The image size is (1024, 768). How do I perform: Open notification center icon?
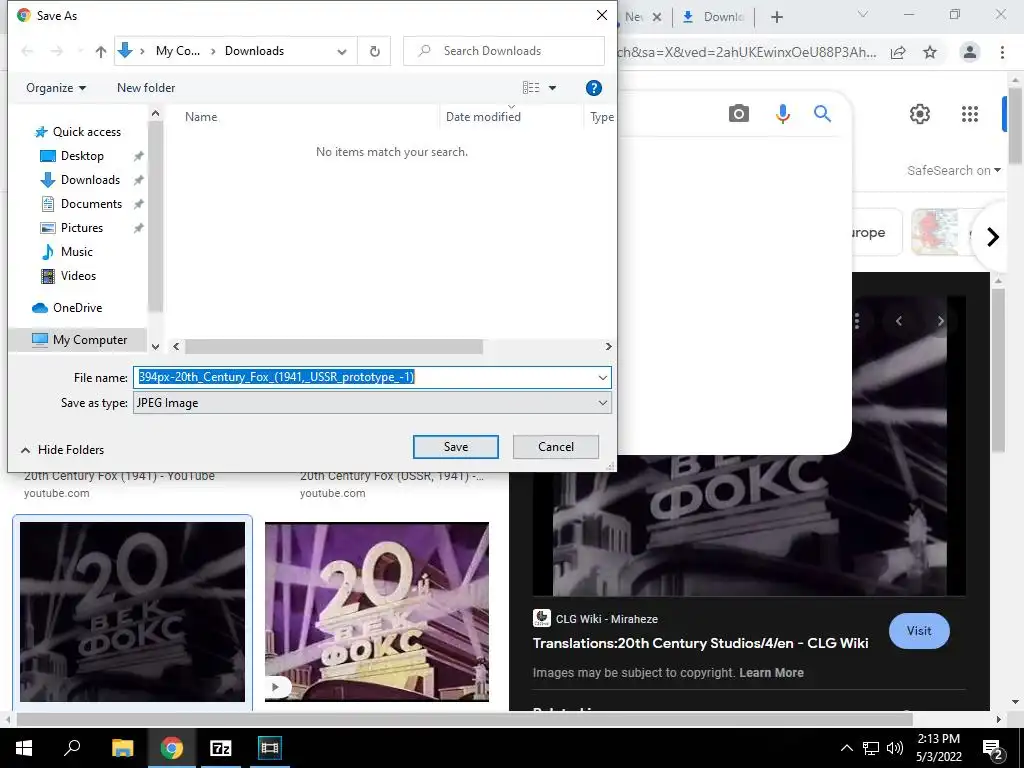(x=993, y=748)
